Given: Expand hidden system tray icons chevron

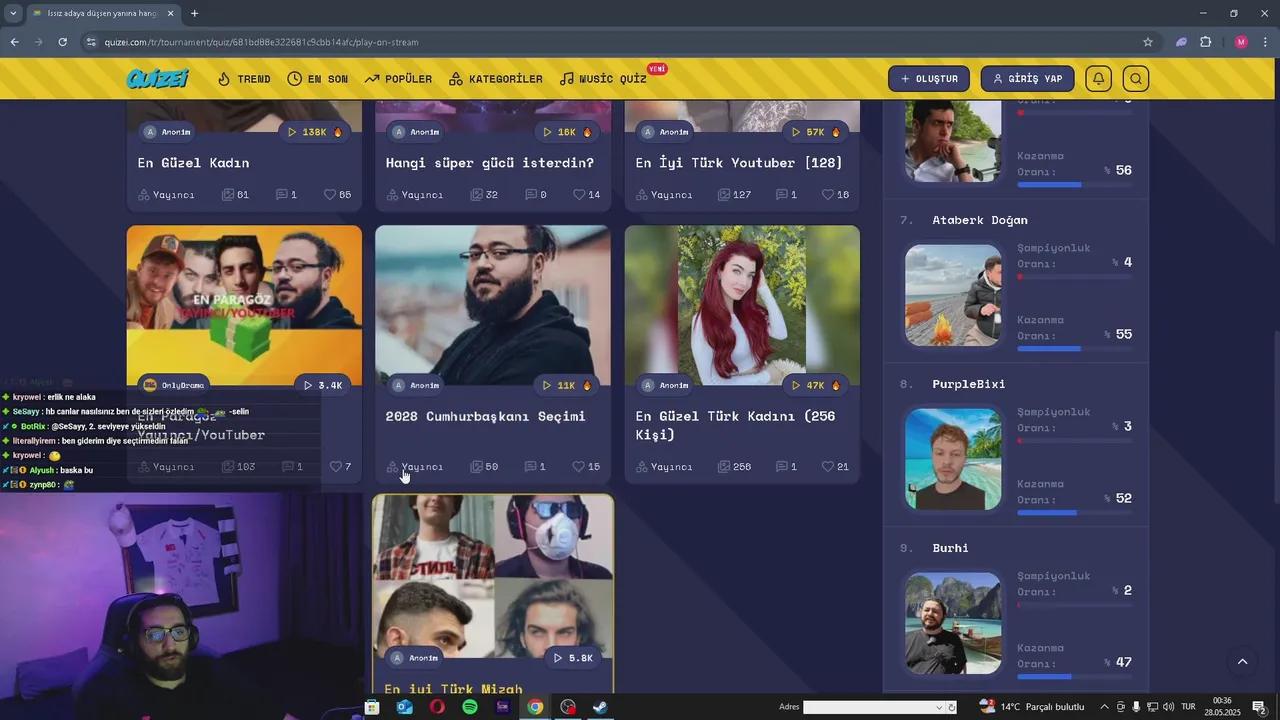Looking at the screenshot, I should (1104, 707).
